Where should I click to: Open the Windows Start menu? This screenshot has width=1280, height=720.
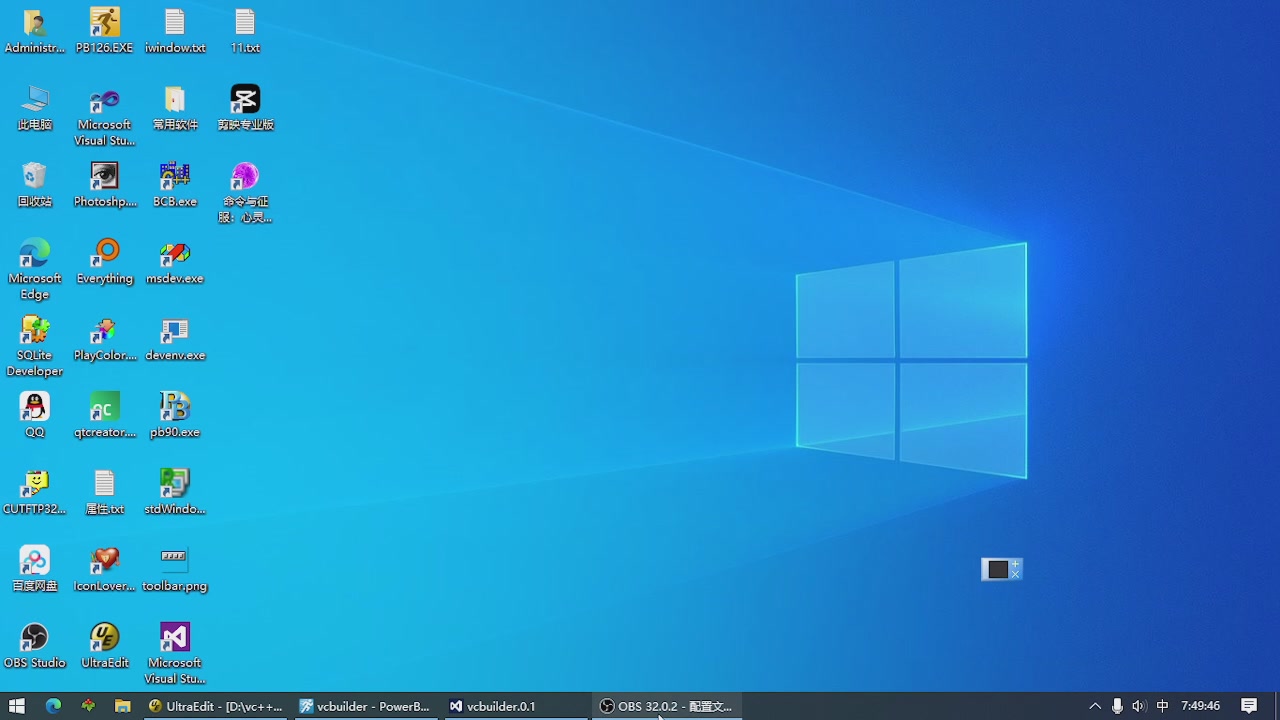tap(16, 706)
